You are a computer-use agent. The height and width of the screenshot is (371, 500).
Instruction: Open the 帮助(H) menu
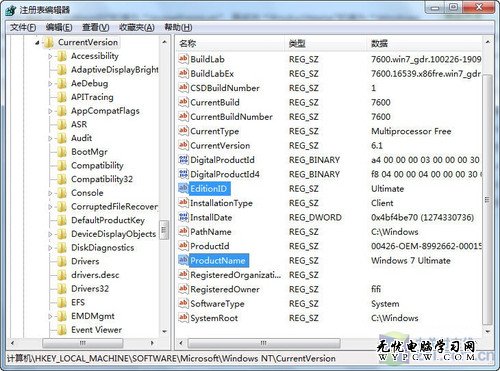[178, 27]
